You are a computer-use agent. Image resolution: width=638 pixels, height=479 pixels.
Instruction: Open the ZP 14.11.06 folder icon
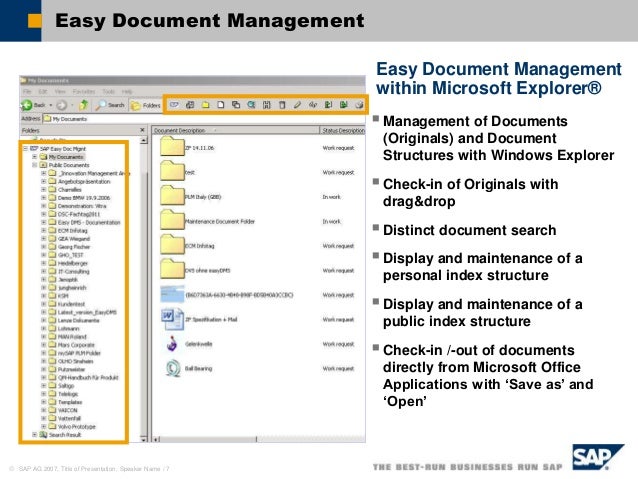(172, 147)
